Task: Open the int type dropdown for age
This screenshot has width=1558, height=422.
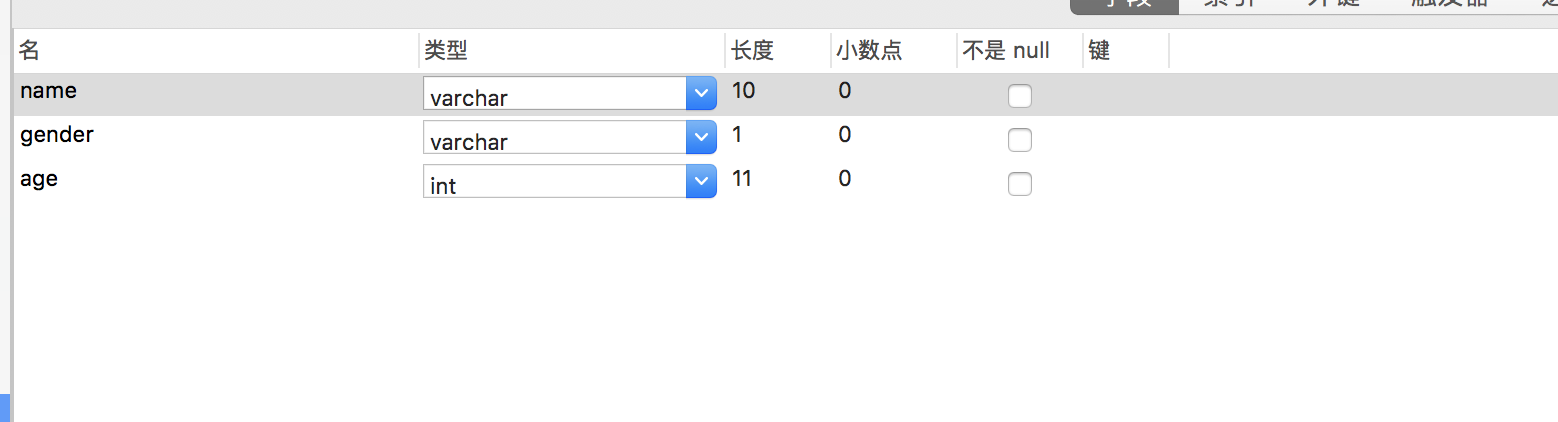Action: click(x=701, y=182)
